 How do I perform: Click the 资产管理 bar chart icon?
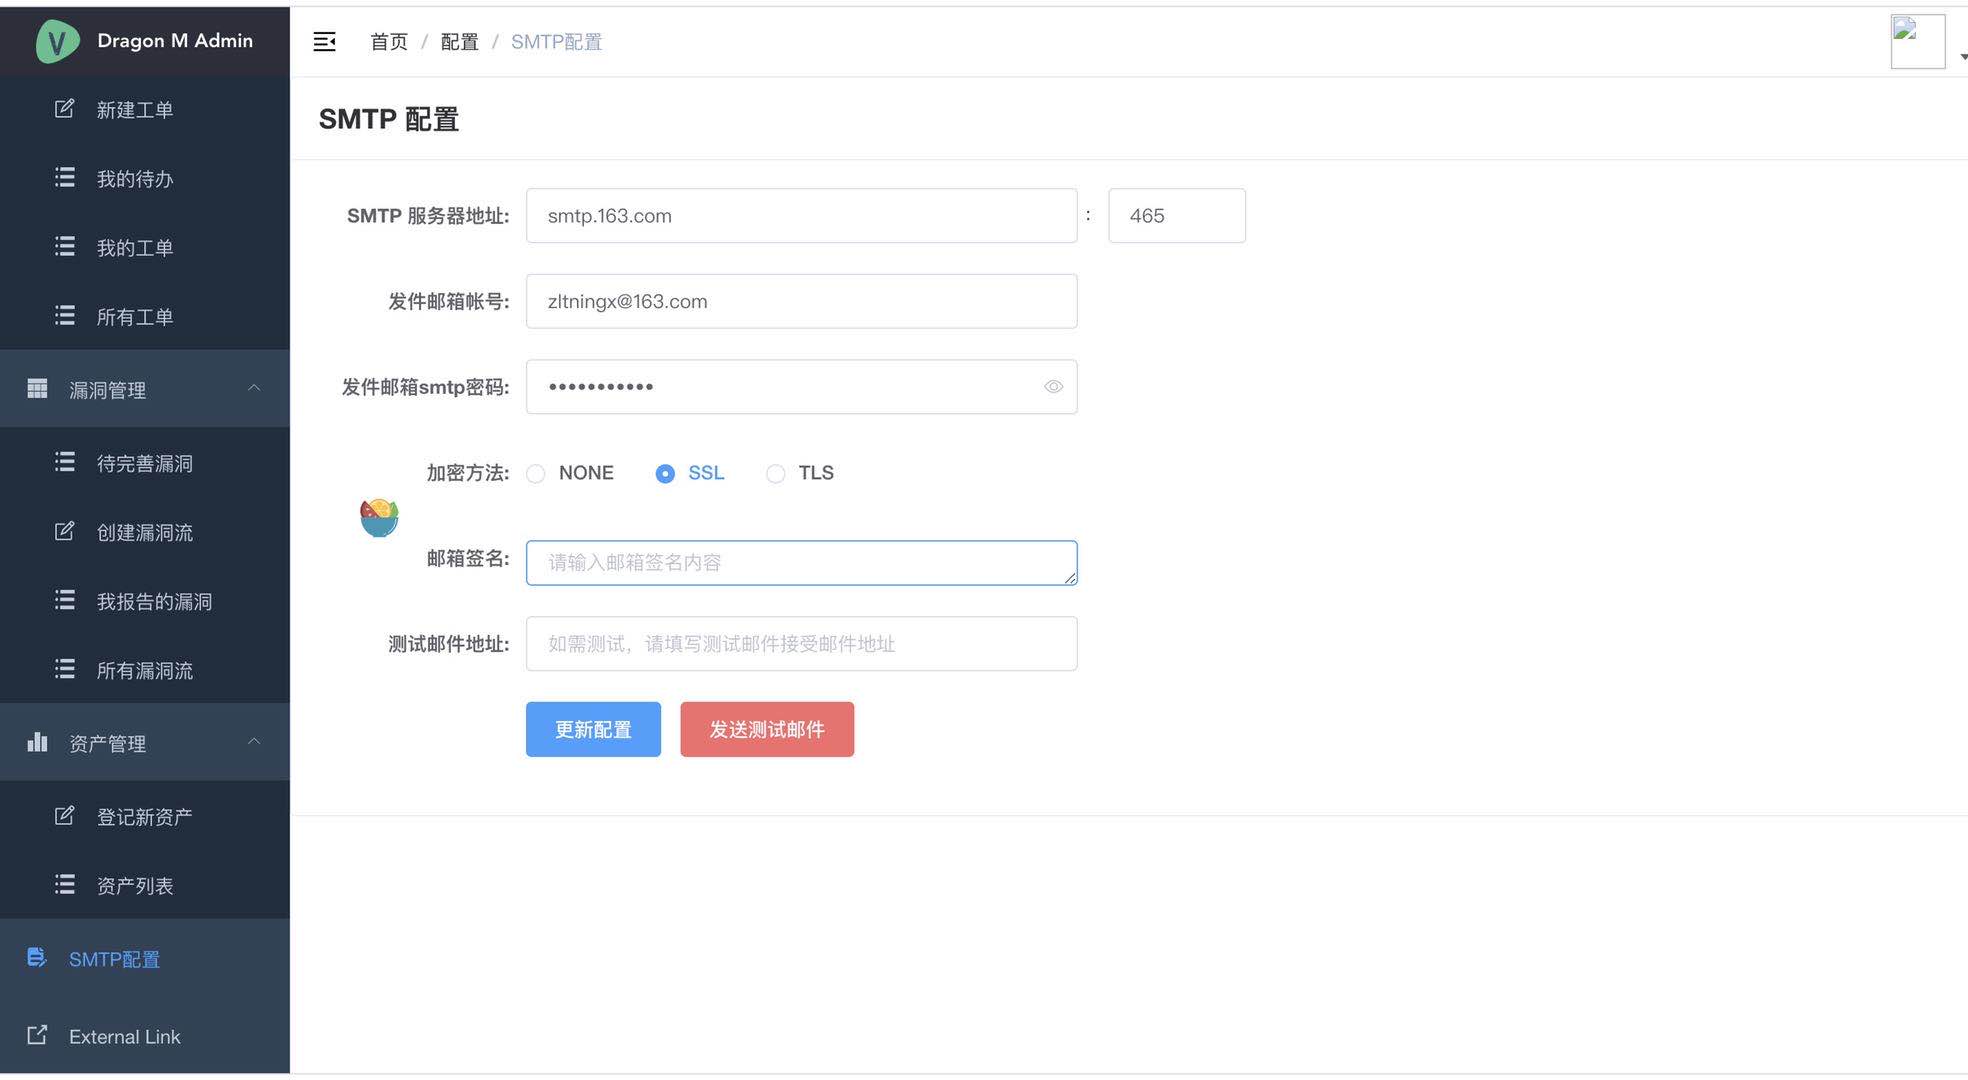pyautogui.click(x=37, y=742)
